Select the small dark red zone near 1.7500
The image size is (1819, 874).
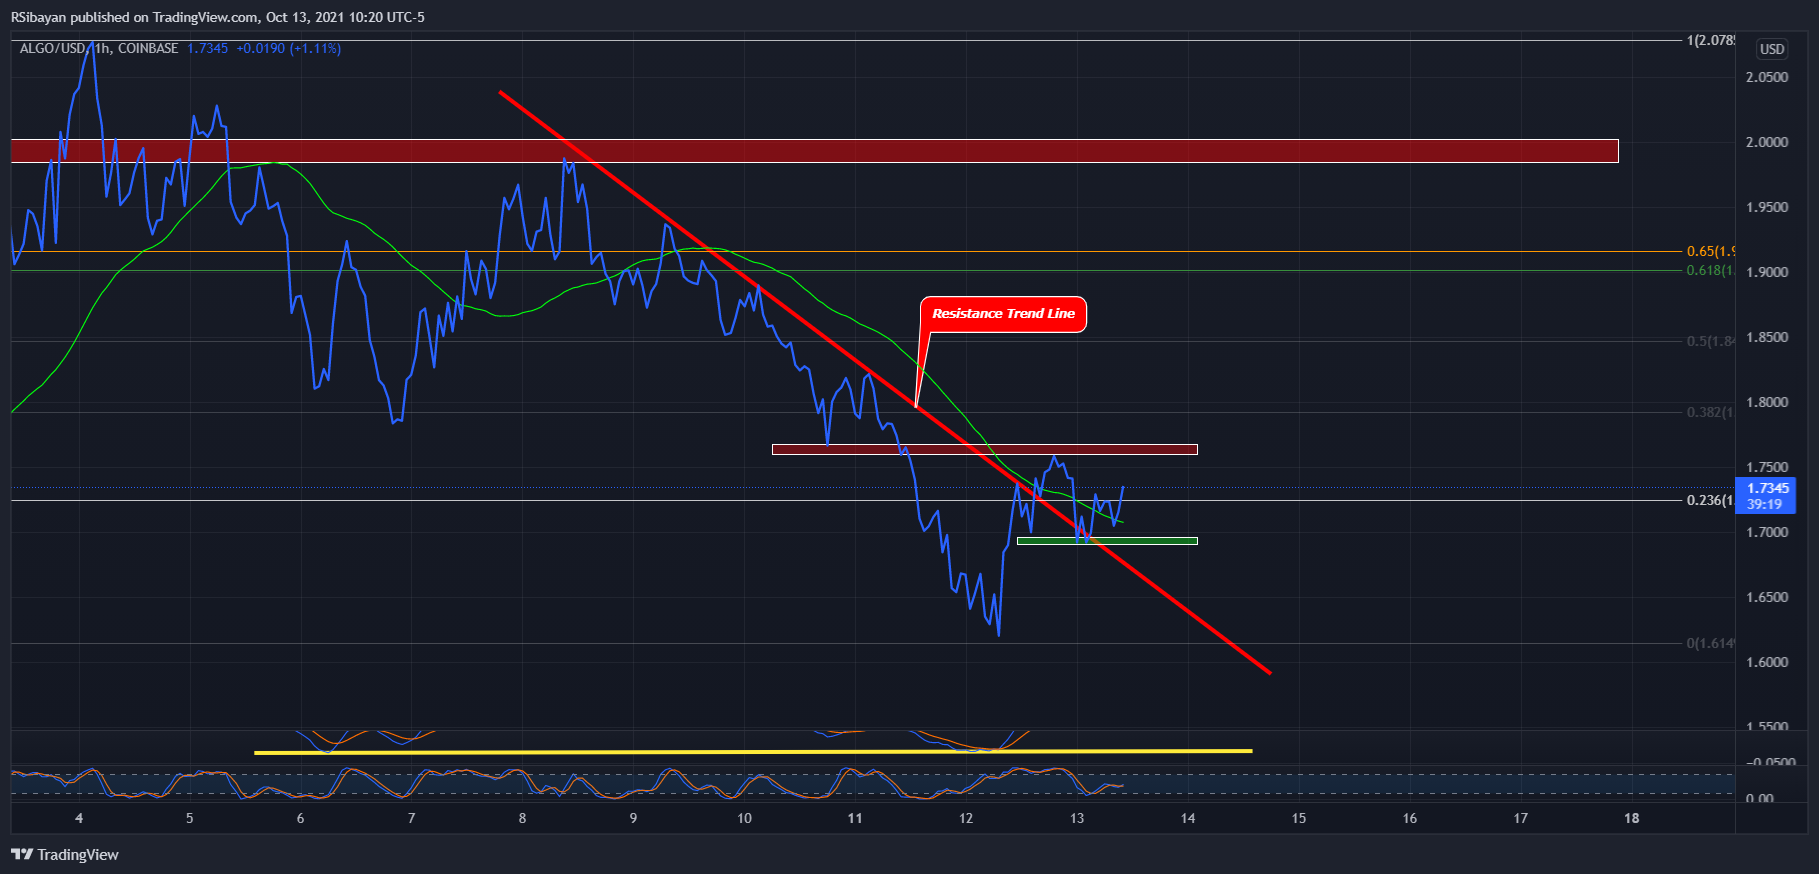[984, 449]
